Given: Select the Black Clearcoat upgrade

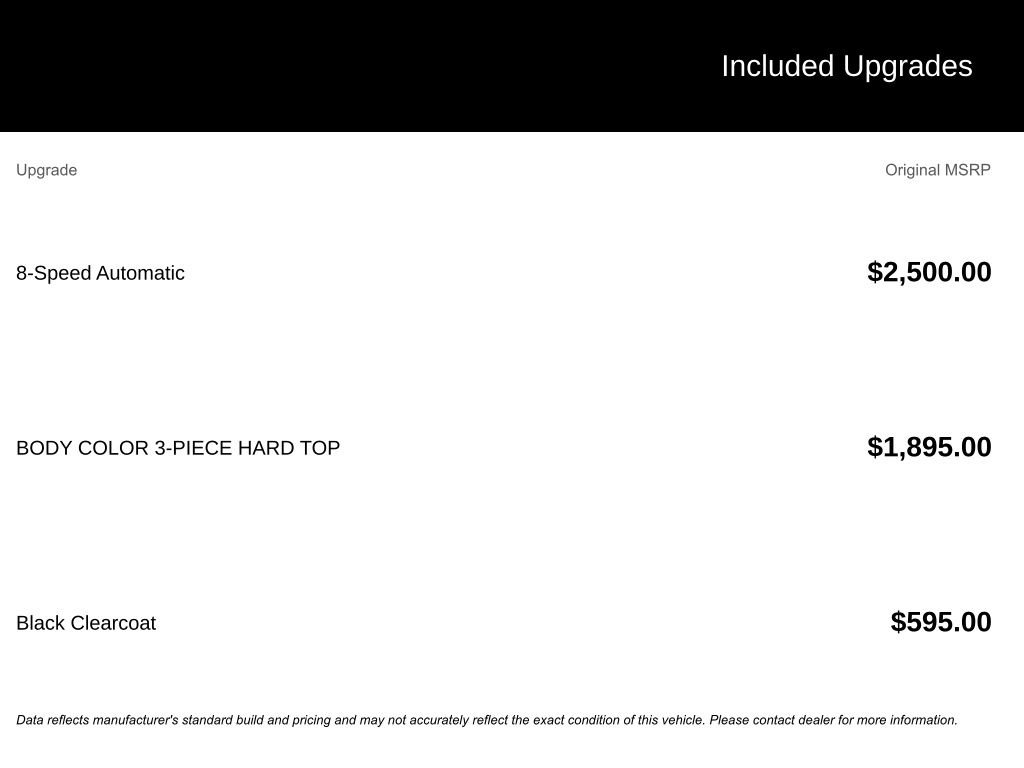Looking at the screenshot, I should (86, 623).
